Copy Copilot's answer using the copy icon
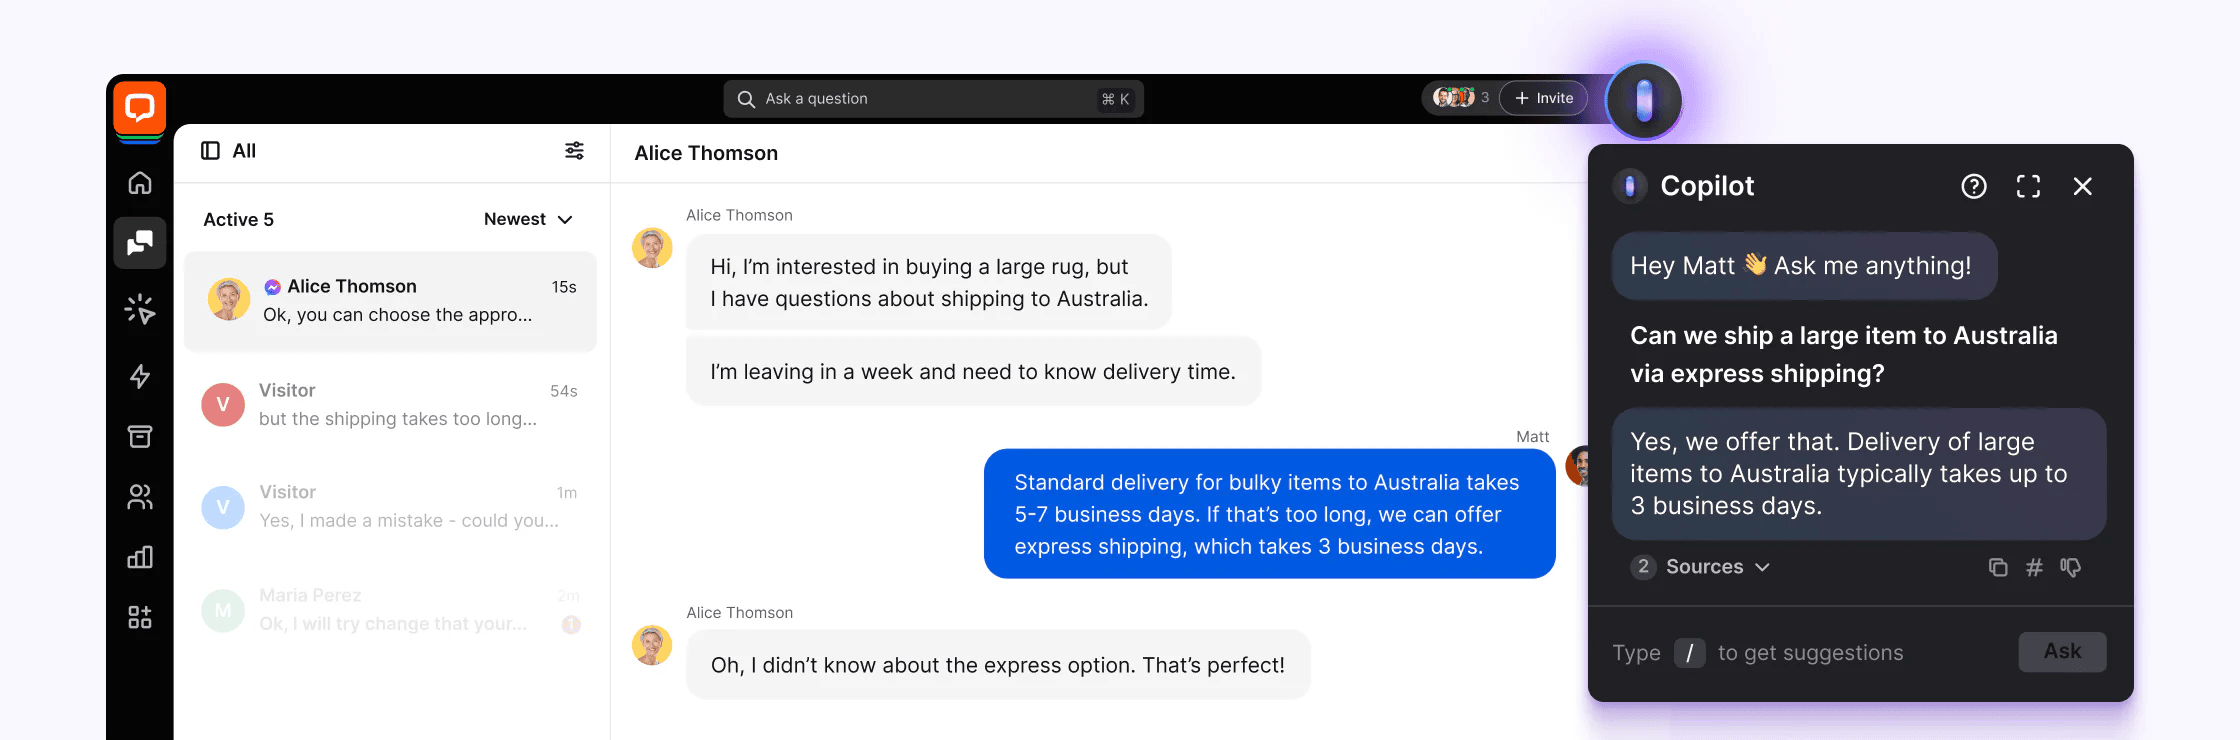The width and height of the screenshot is (2240, 740). (1998, 567)
